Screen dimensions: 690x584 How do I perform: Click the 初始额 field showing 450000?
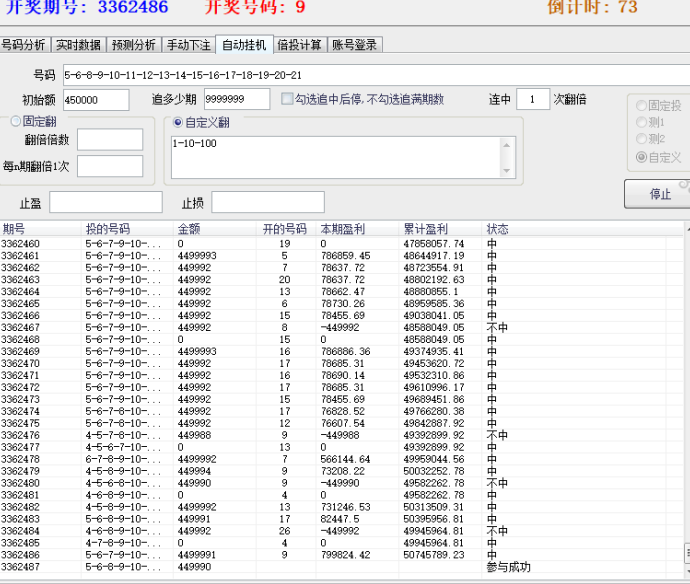(x=96, y=100)
